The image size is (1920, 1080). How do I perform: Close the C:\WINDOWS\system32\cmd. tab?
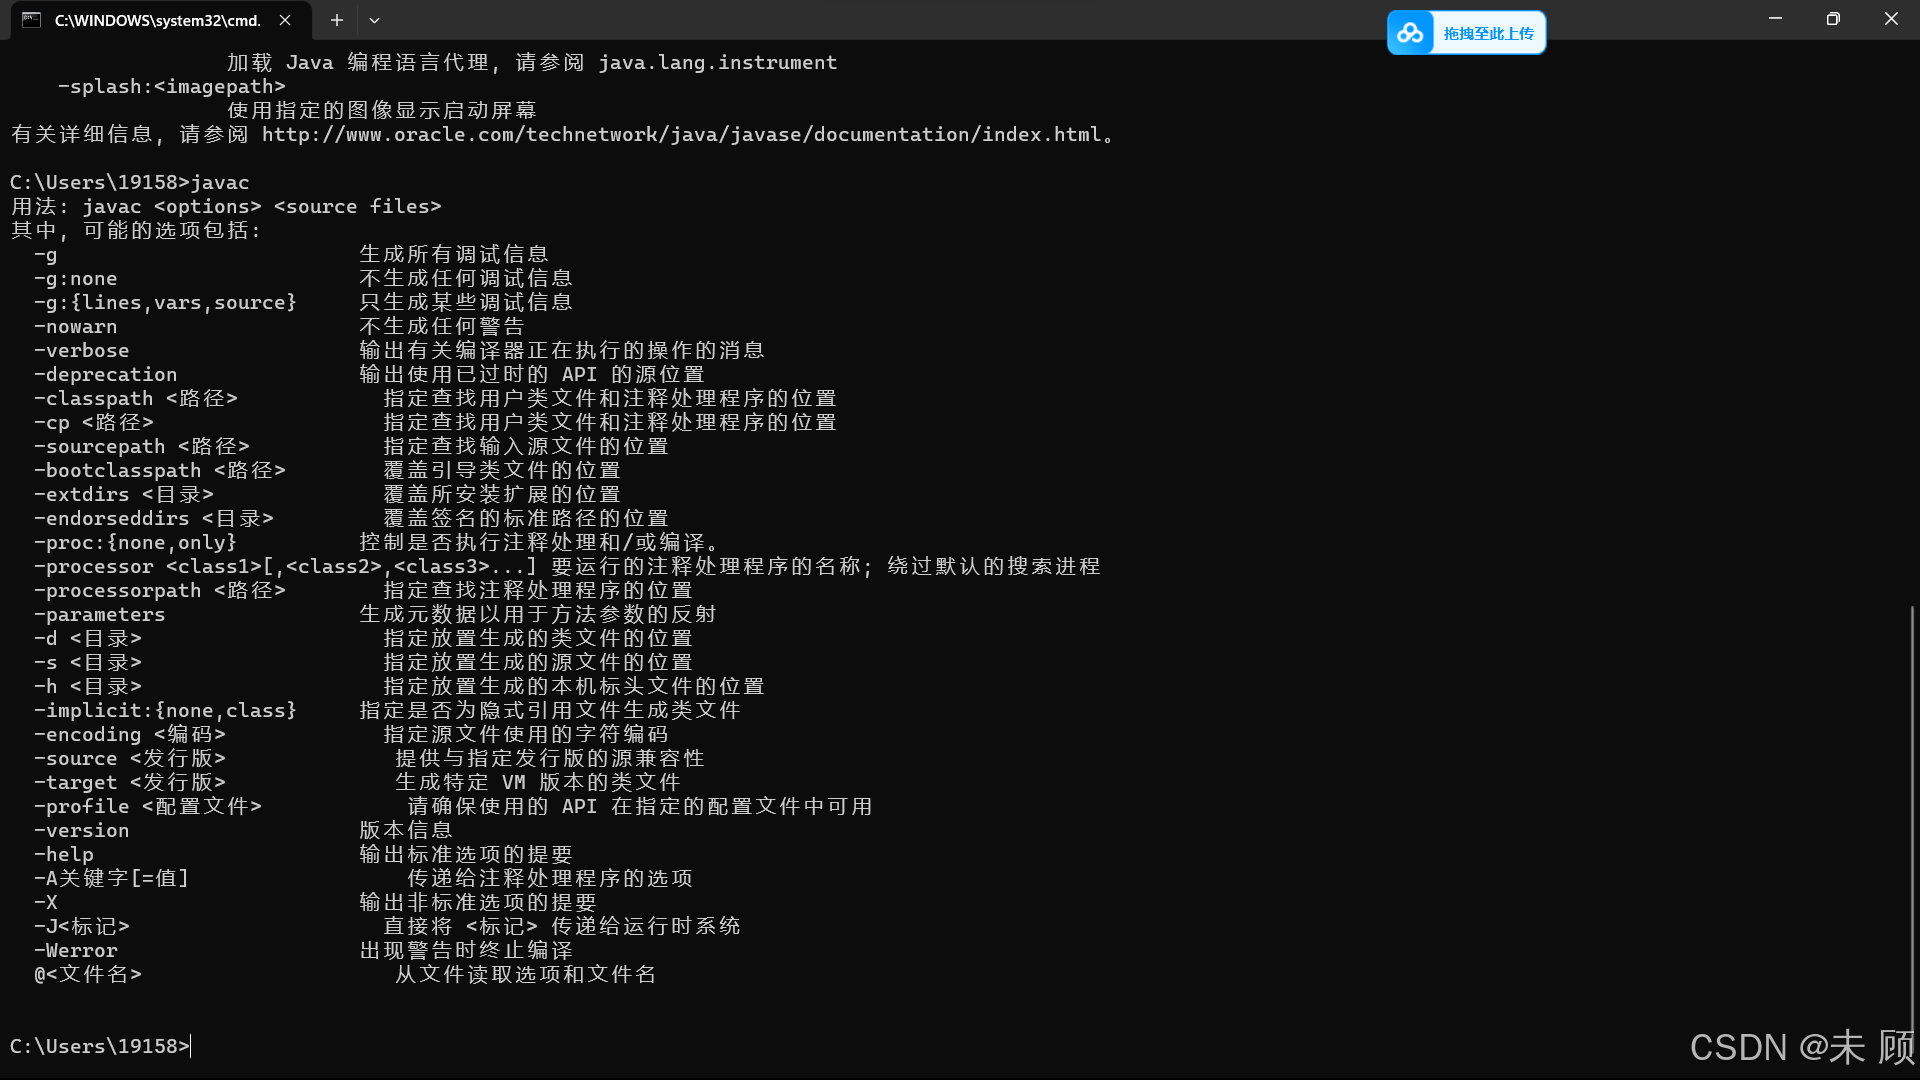click(283, 20)
